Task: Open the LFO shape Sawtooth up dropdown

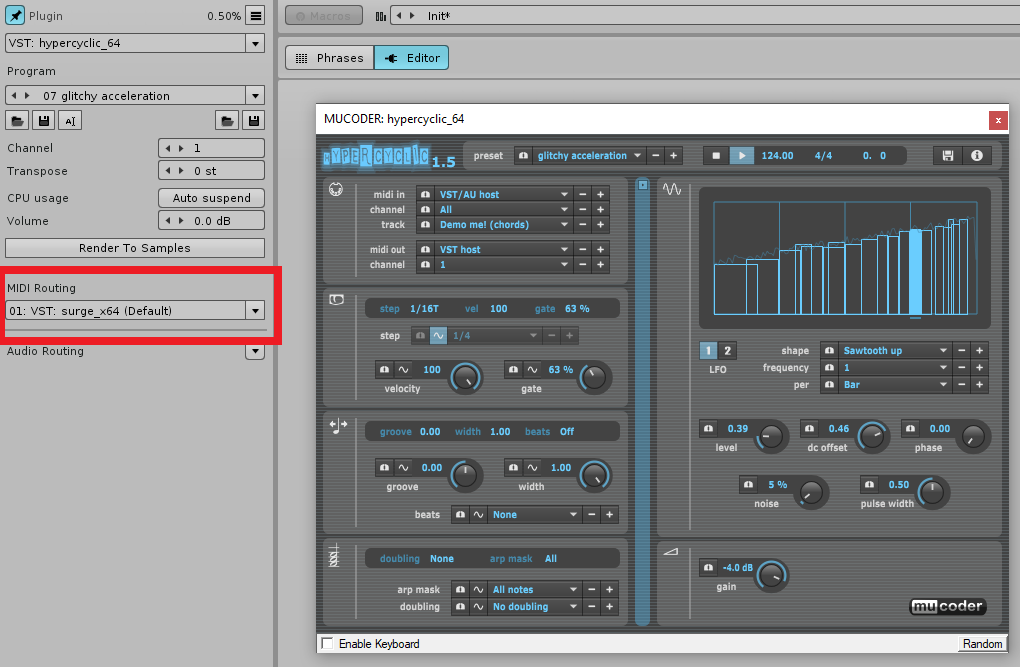Action: pyautogui.click(x=895, y=350)
